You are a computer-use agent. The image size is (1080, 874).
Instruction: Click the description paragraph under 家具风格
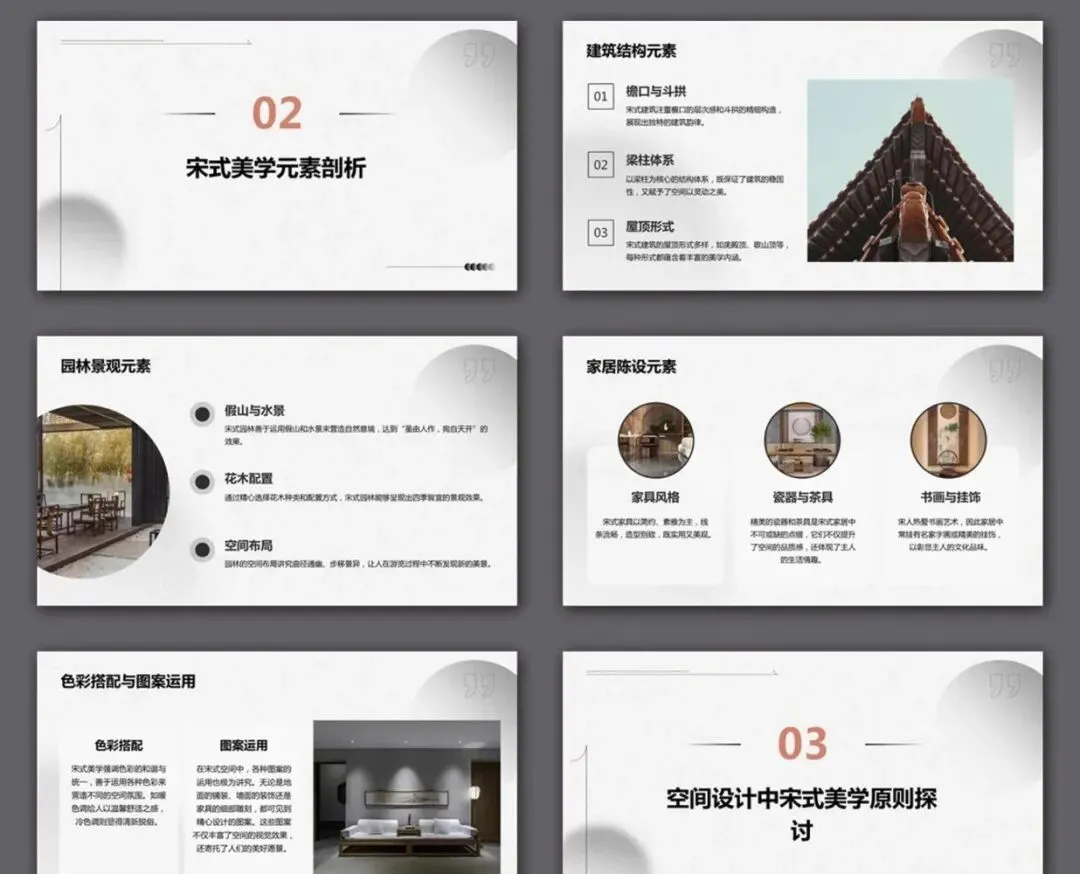[655, 528]
